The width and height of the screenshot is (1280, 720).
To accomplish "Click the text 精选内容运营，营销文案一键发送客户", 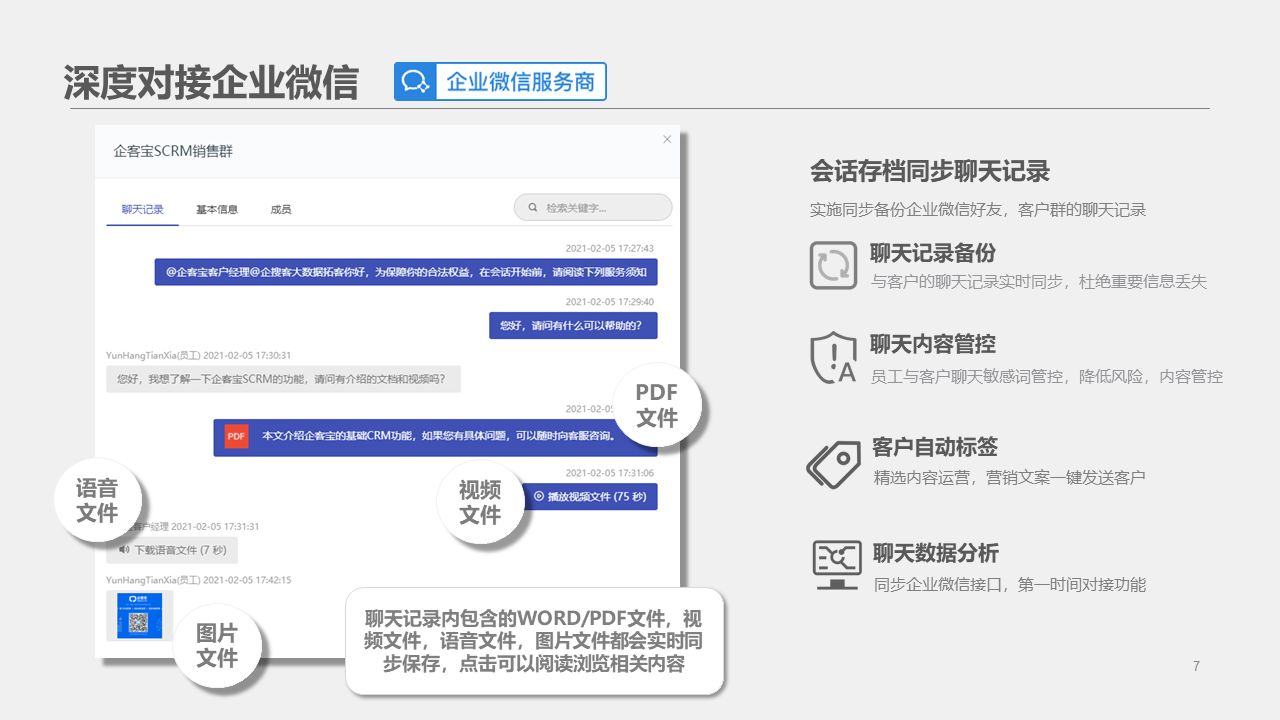I will (x=1009, y=478).
